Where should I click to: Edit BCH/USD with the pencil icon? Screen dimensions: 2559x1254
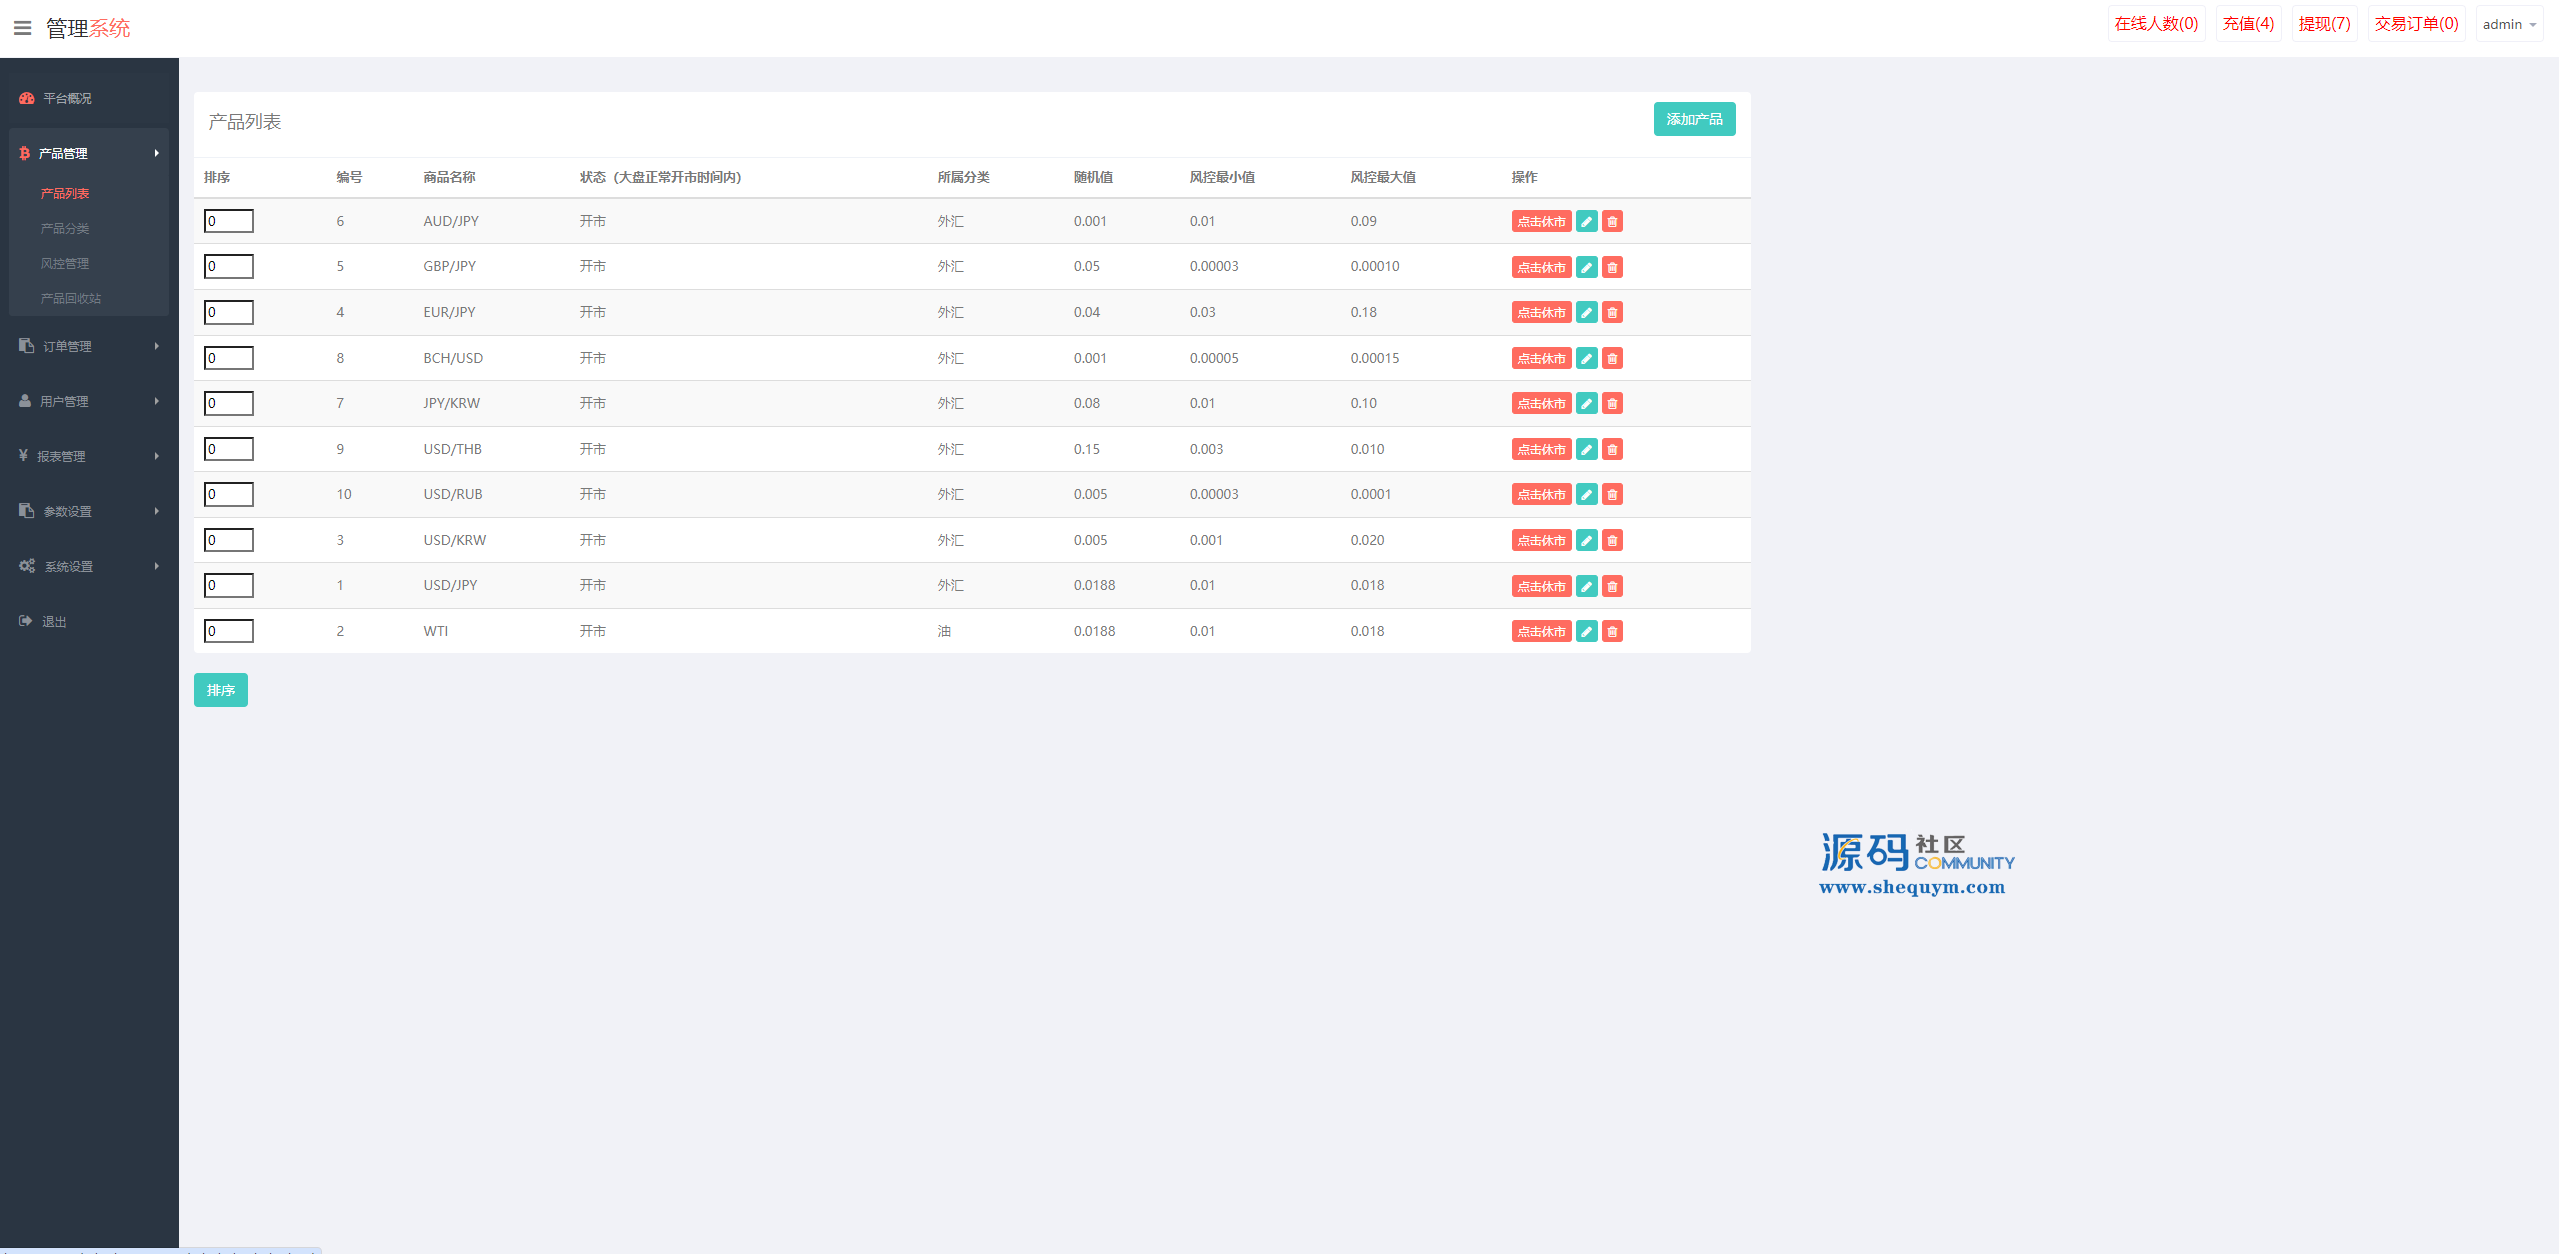coord(1586,358)
